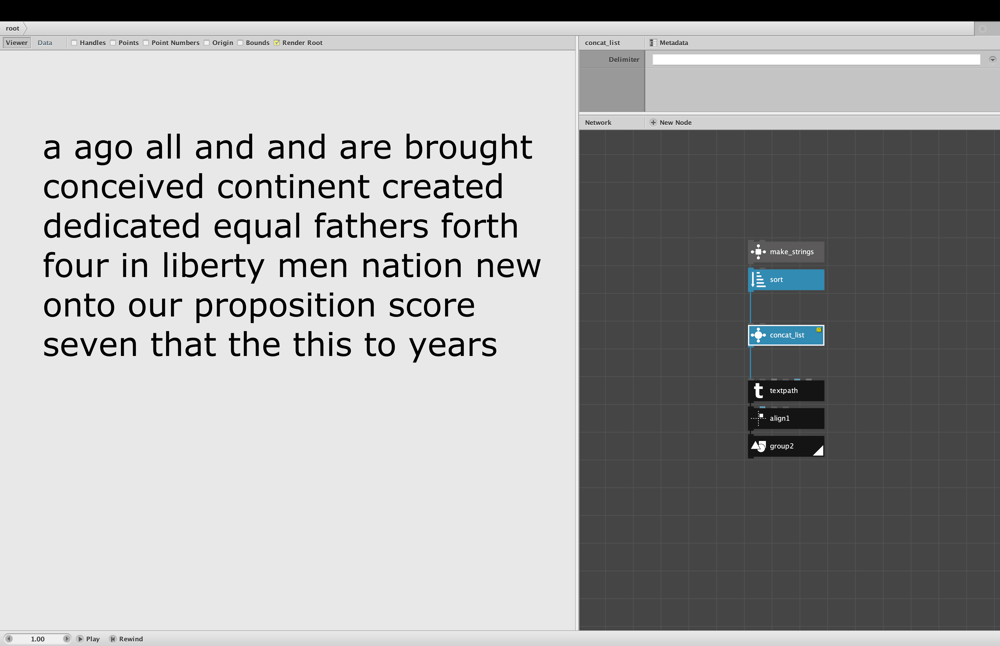Switch to the Viewer tab
The height and width of the screenshot is (646, 1000).
(x=17, y=43)
